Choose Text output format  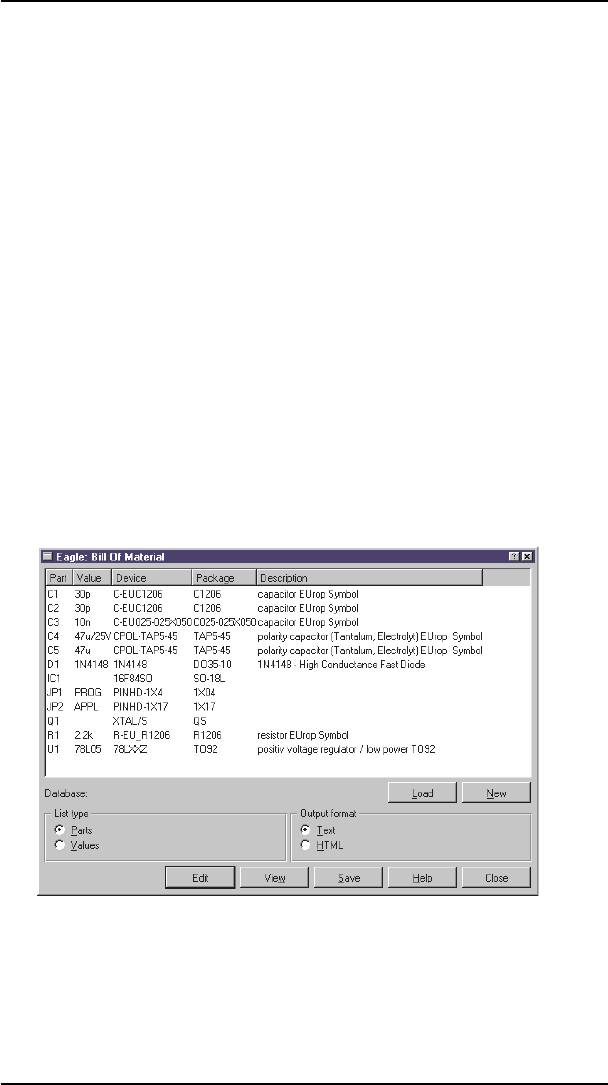click(306, 829)
